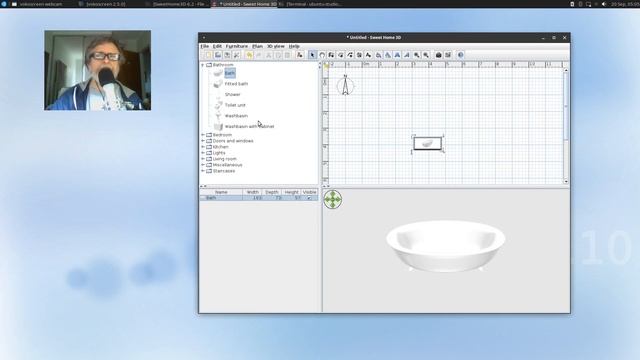Sort furniture list by Width header
The image size is (640, 360).
pyautogui.click(x=252, y=192)
